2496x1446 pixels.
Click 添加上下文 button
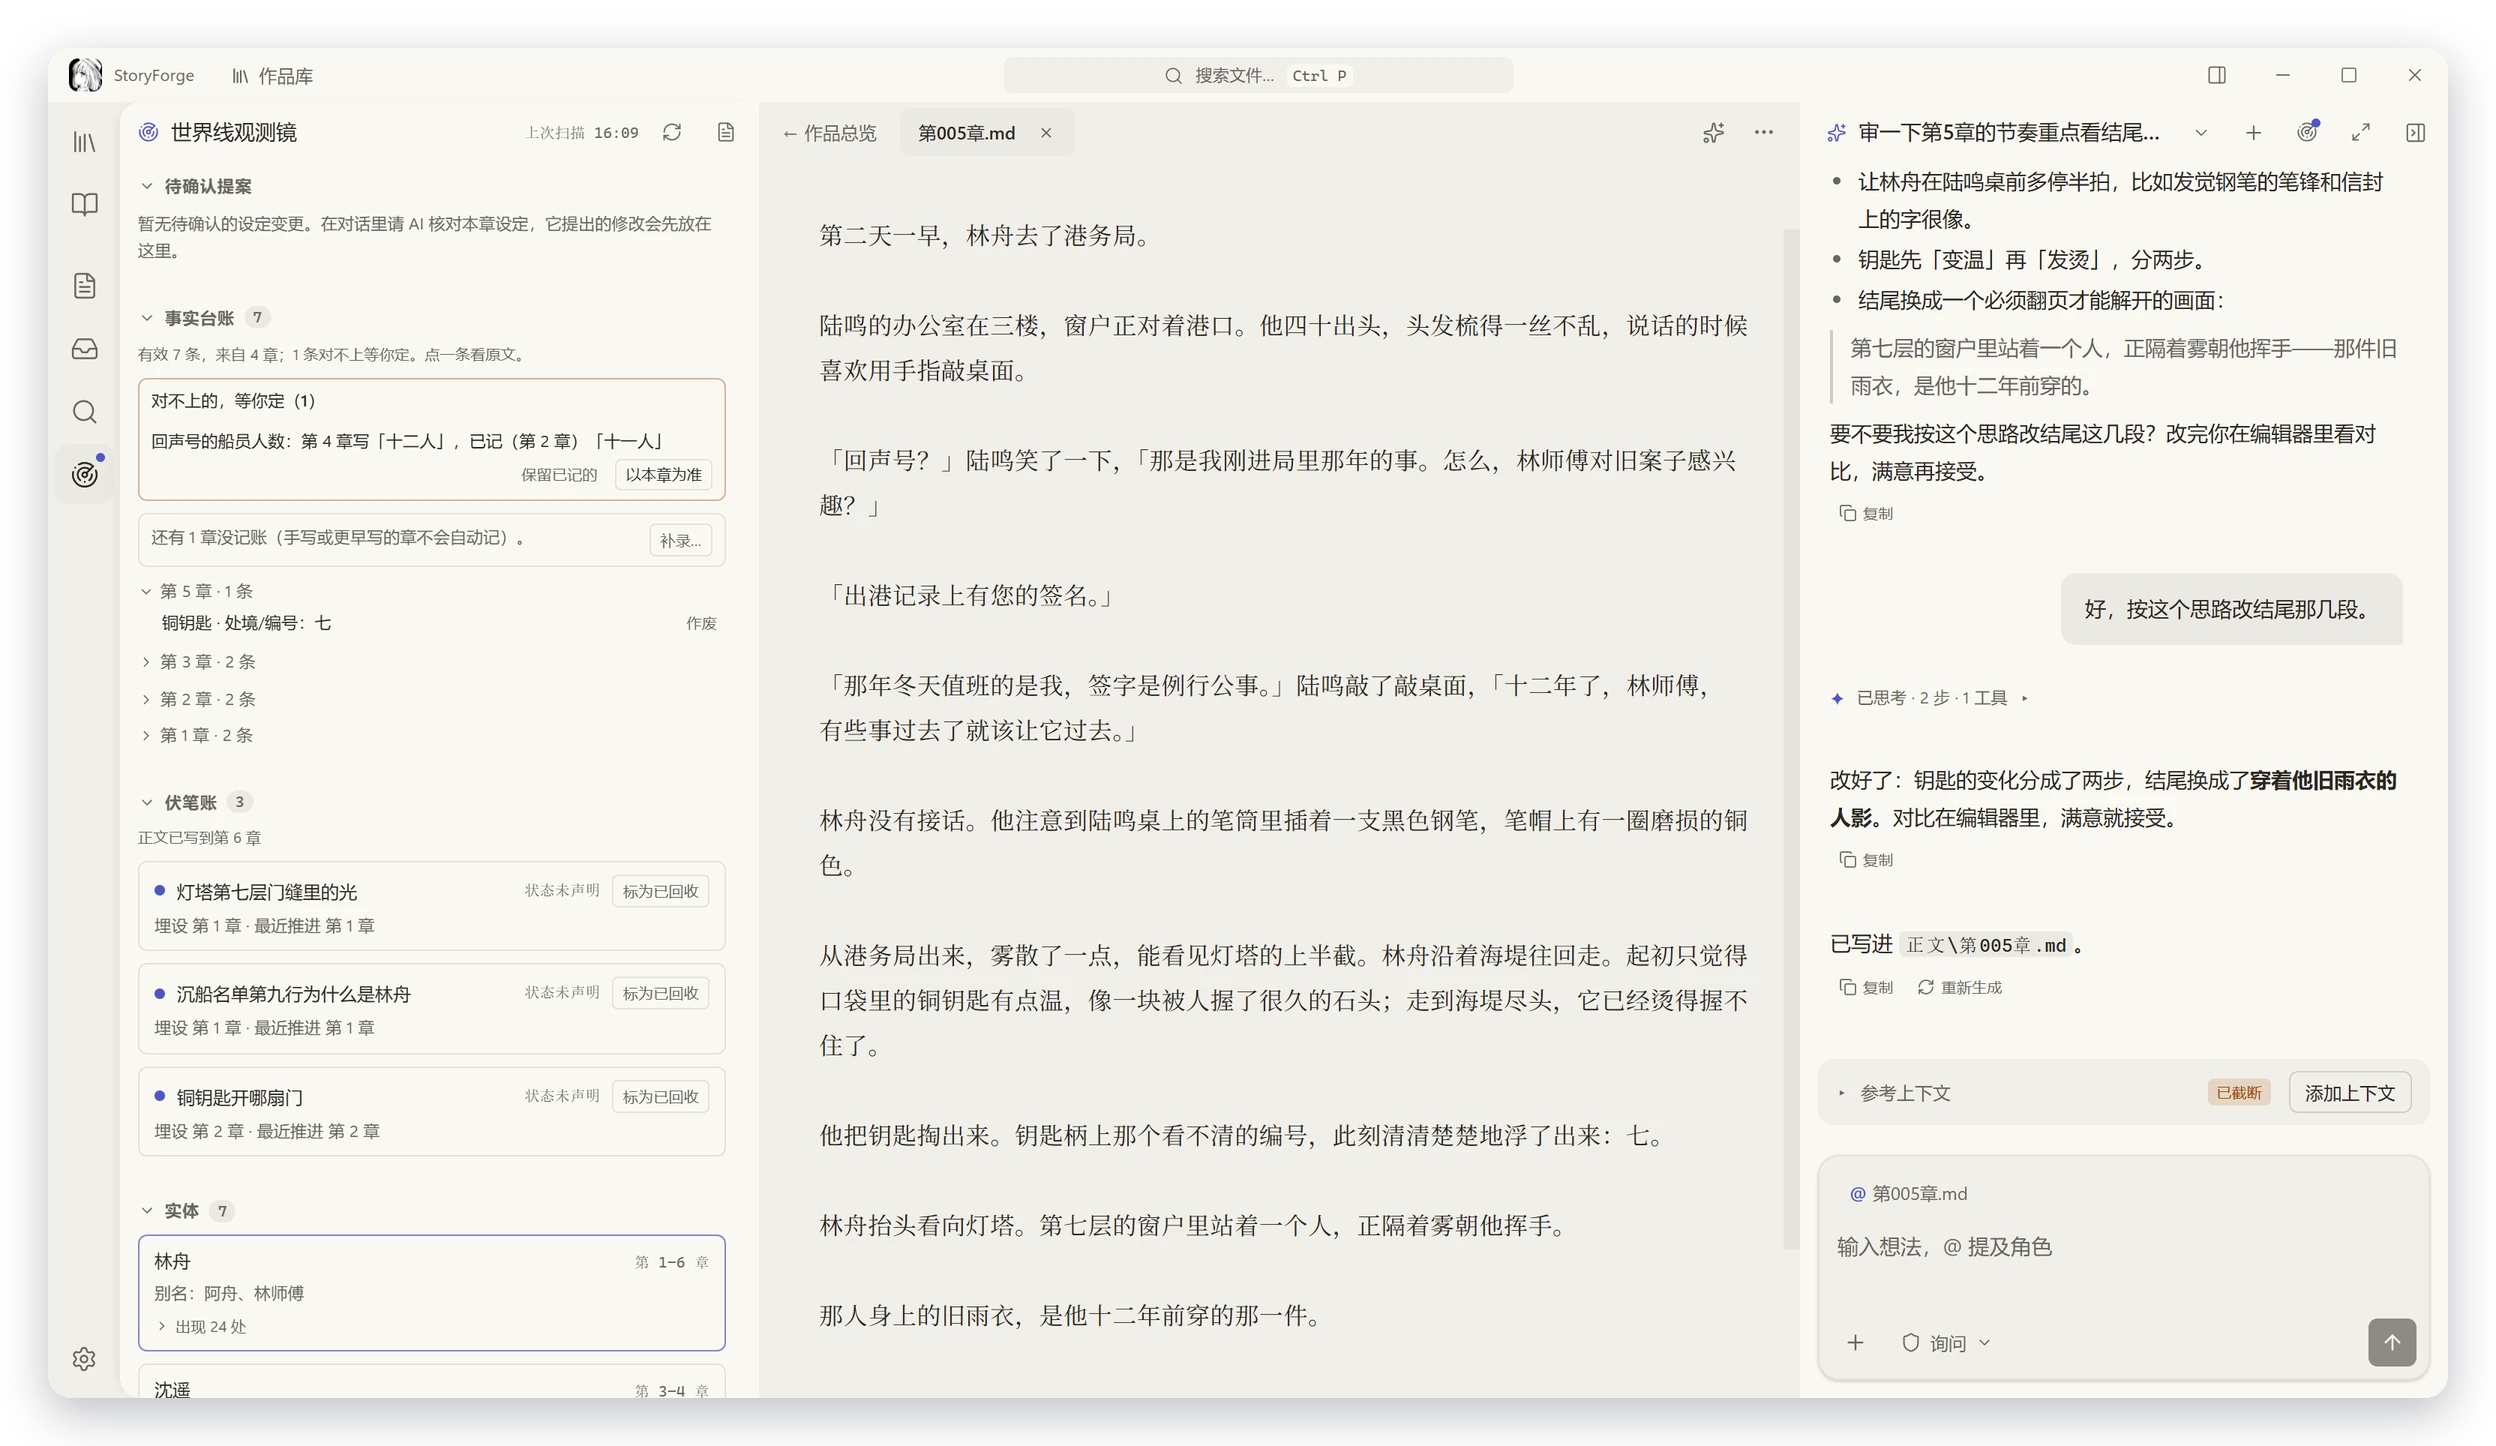(x=2349, y=1092)
